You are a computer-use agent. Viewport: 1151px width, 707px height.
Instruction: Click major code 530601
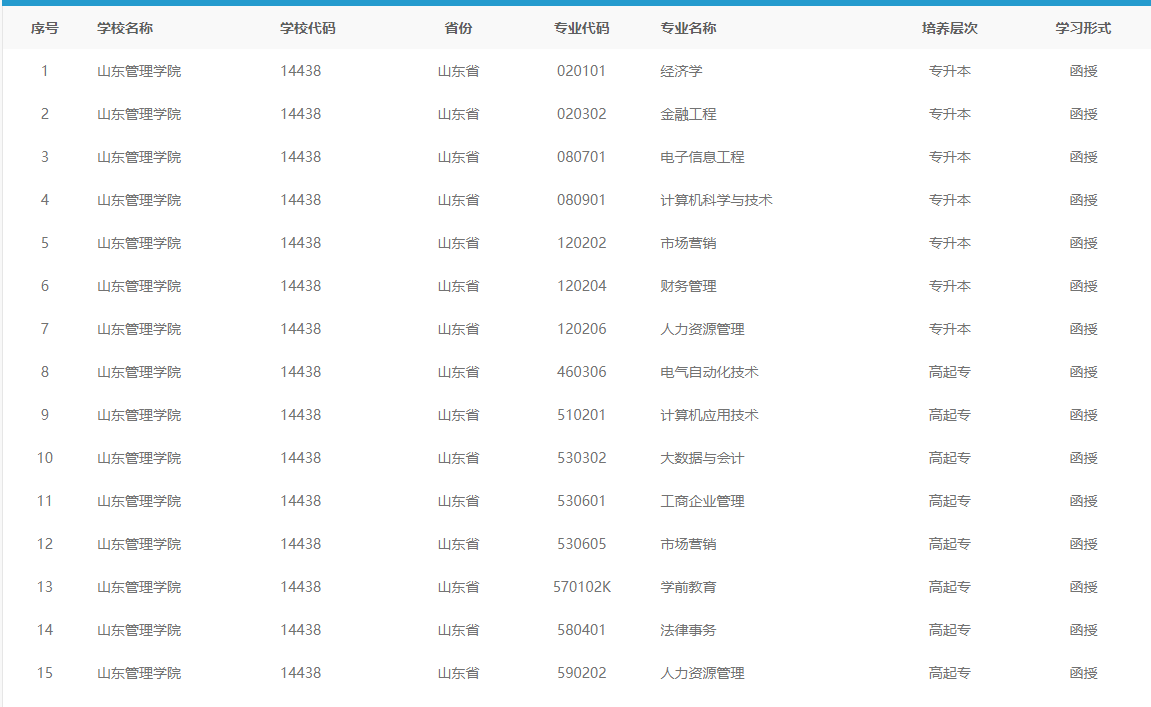pos(581,501)
